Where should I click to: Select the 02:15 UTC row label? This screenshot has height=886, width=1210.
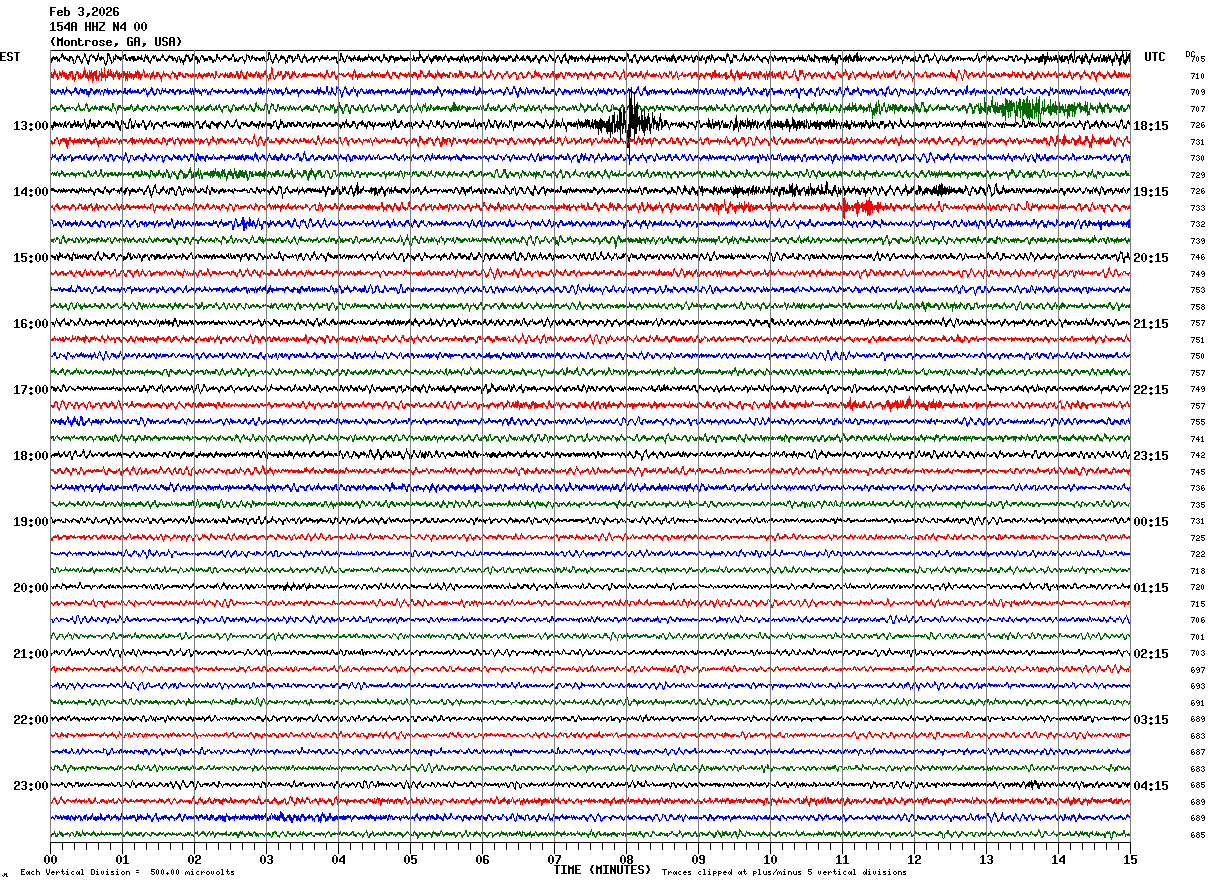pos(1151,654)
